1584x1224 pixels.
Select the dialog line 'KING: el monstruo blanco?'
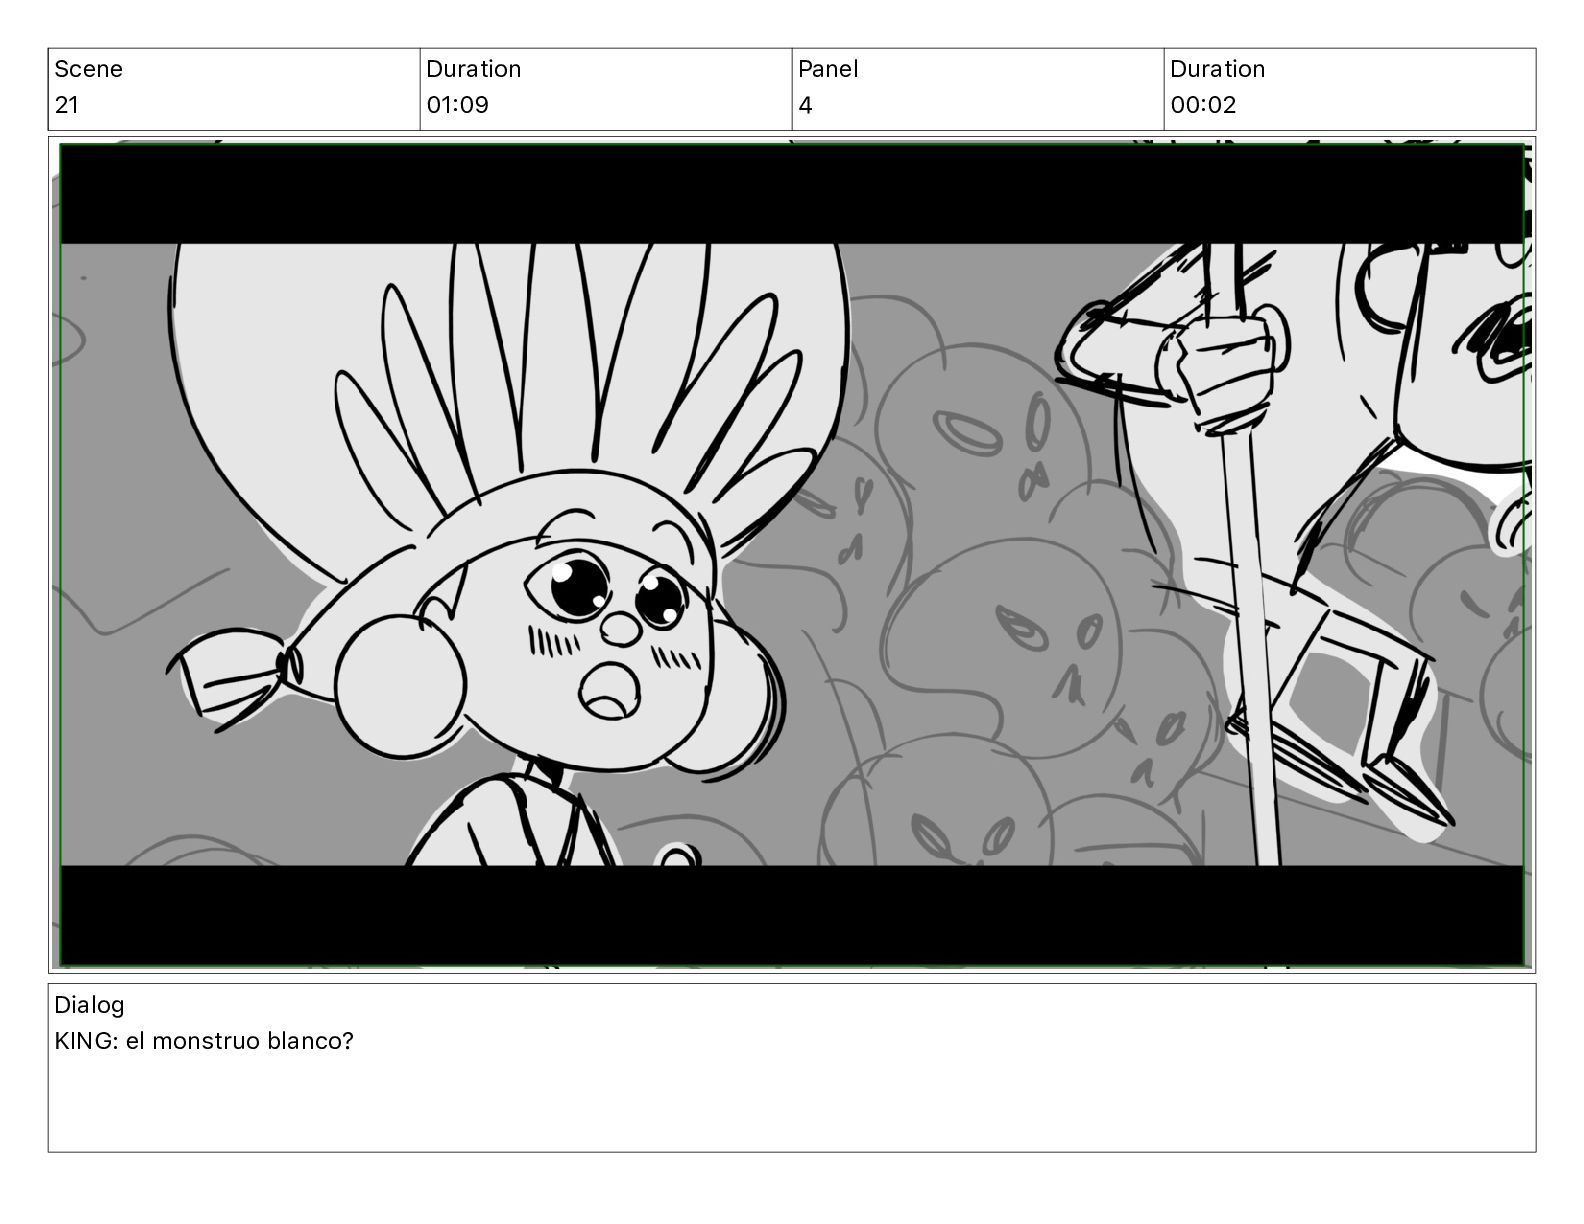204,1041
